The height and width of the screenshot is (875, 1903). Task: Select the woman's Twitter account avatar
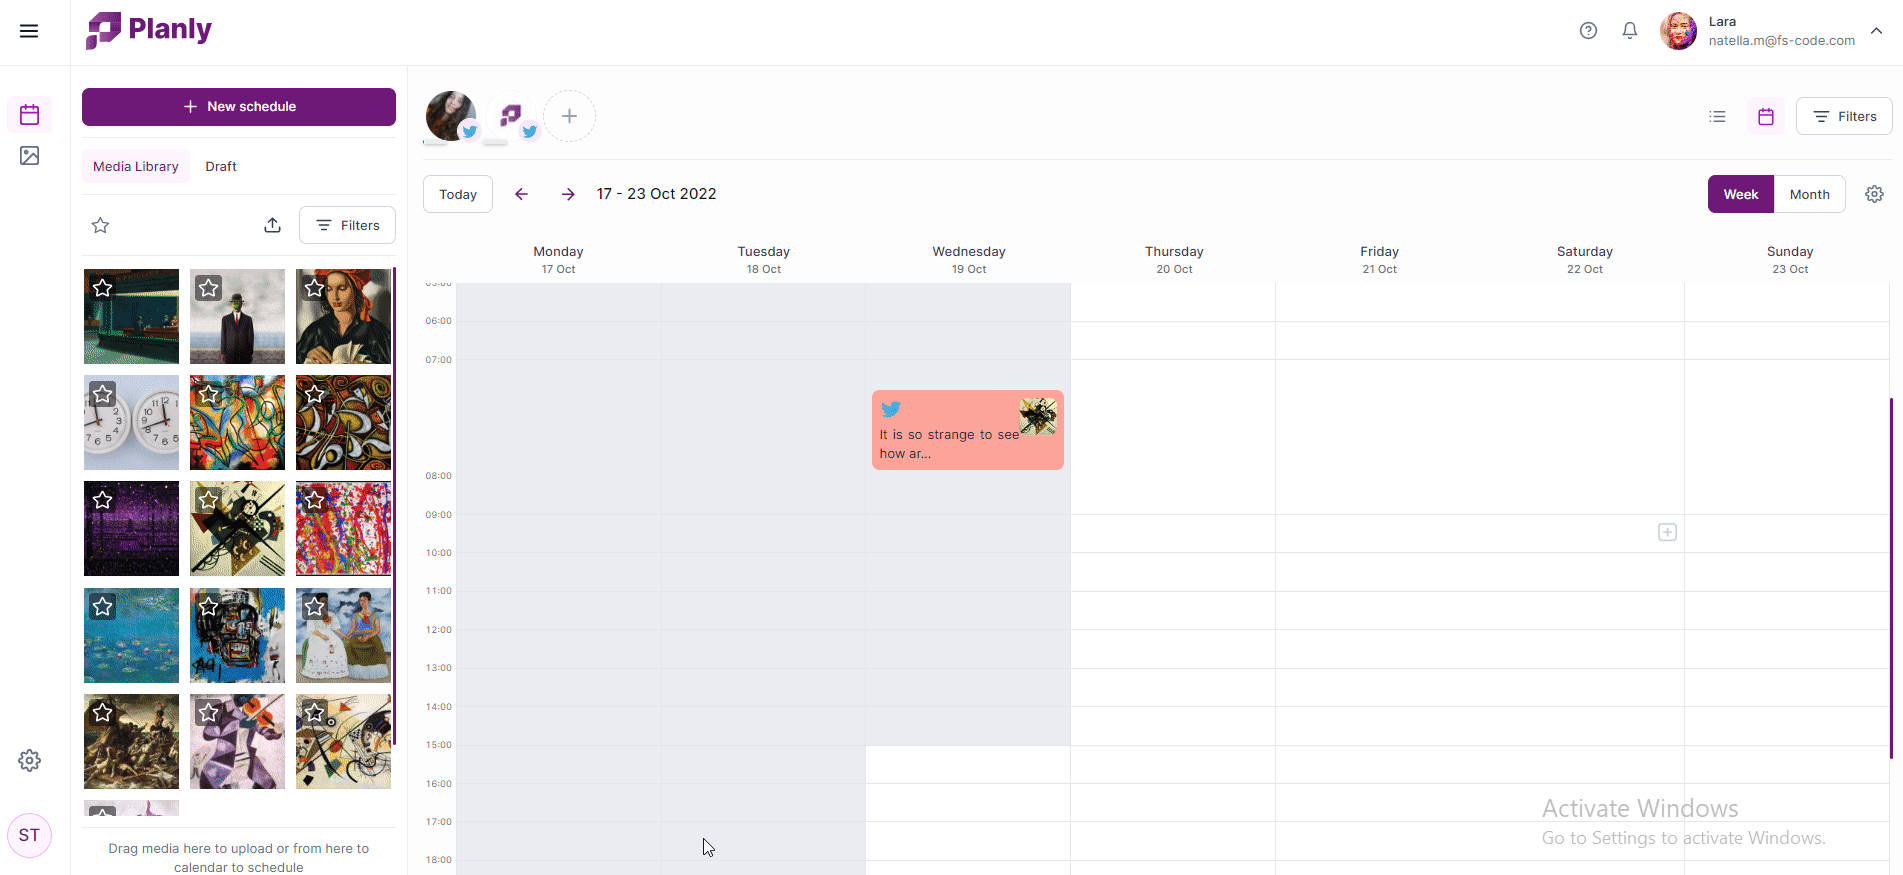tap(451, 116)
